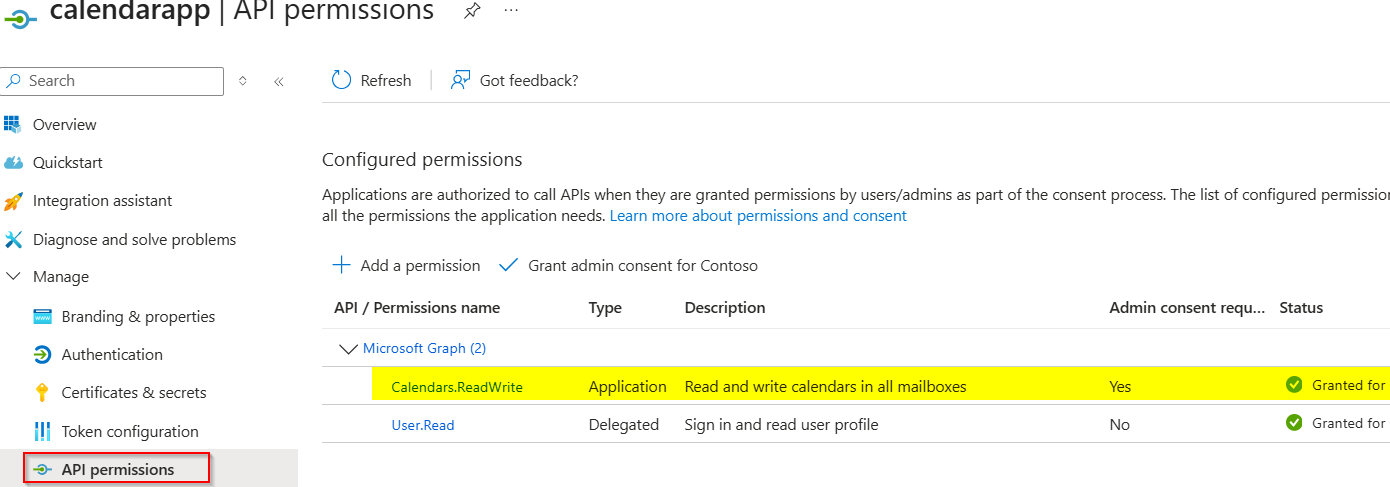This screenshot has height=487, width=1390.
Task: Click the Diagnose and solve problems wrench icon
Action: pyautogui.click(x=13, y=239)
